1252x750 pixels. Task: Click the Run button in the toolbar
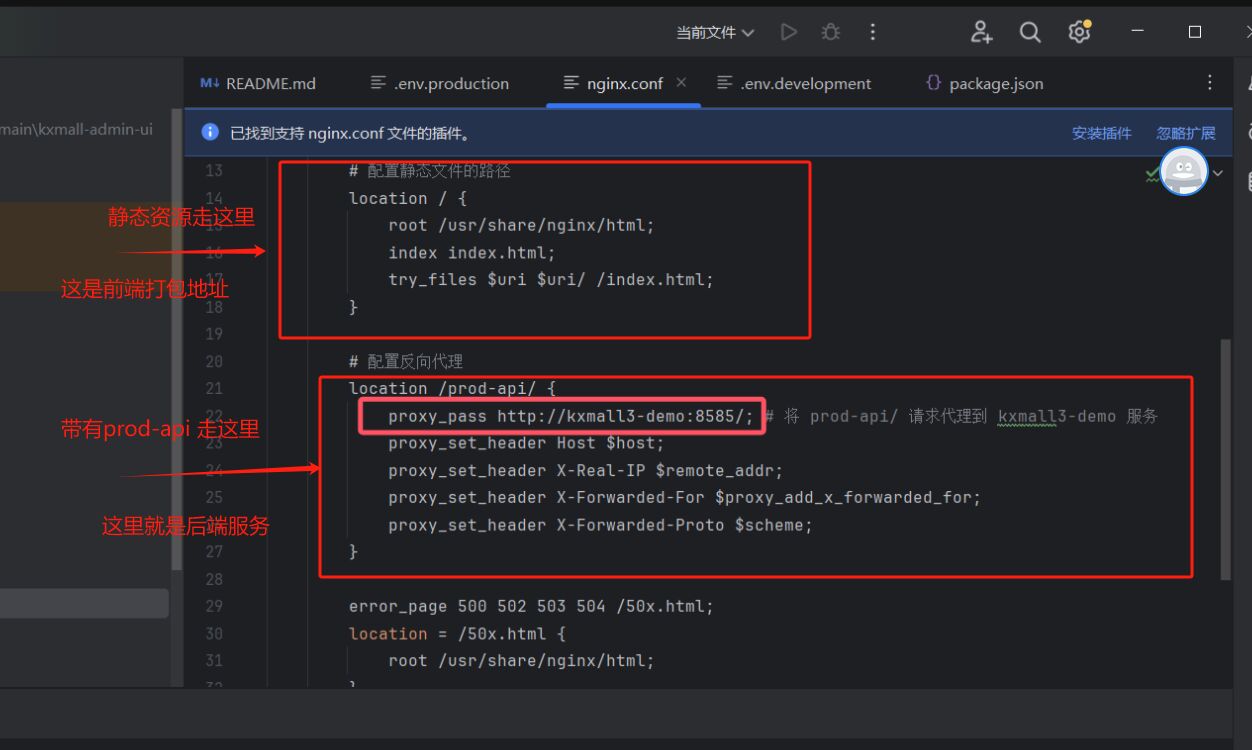pos(789,32)
